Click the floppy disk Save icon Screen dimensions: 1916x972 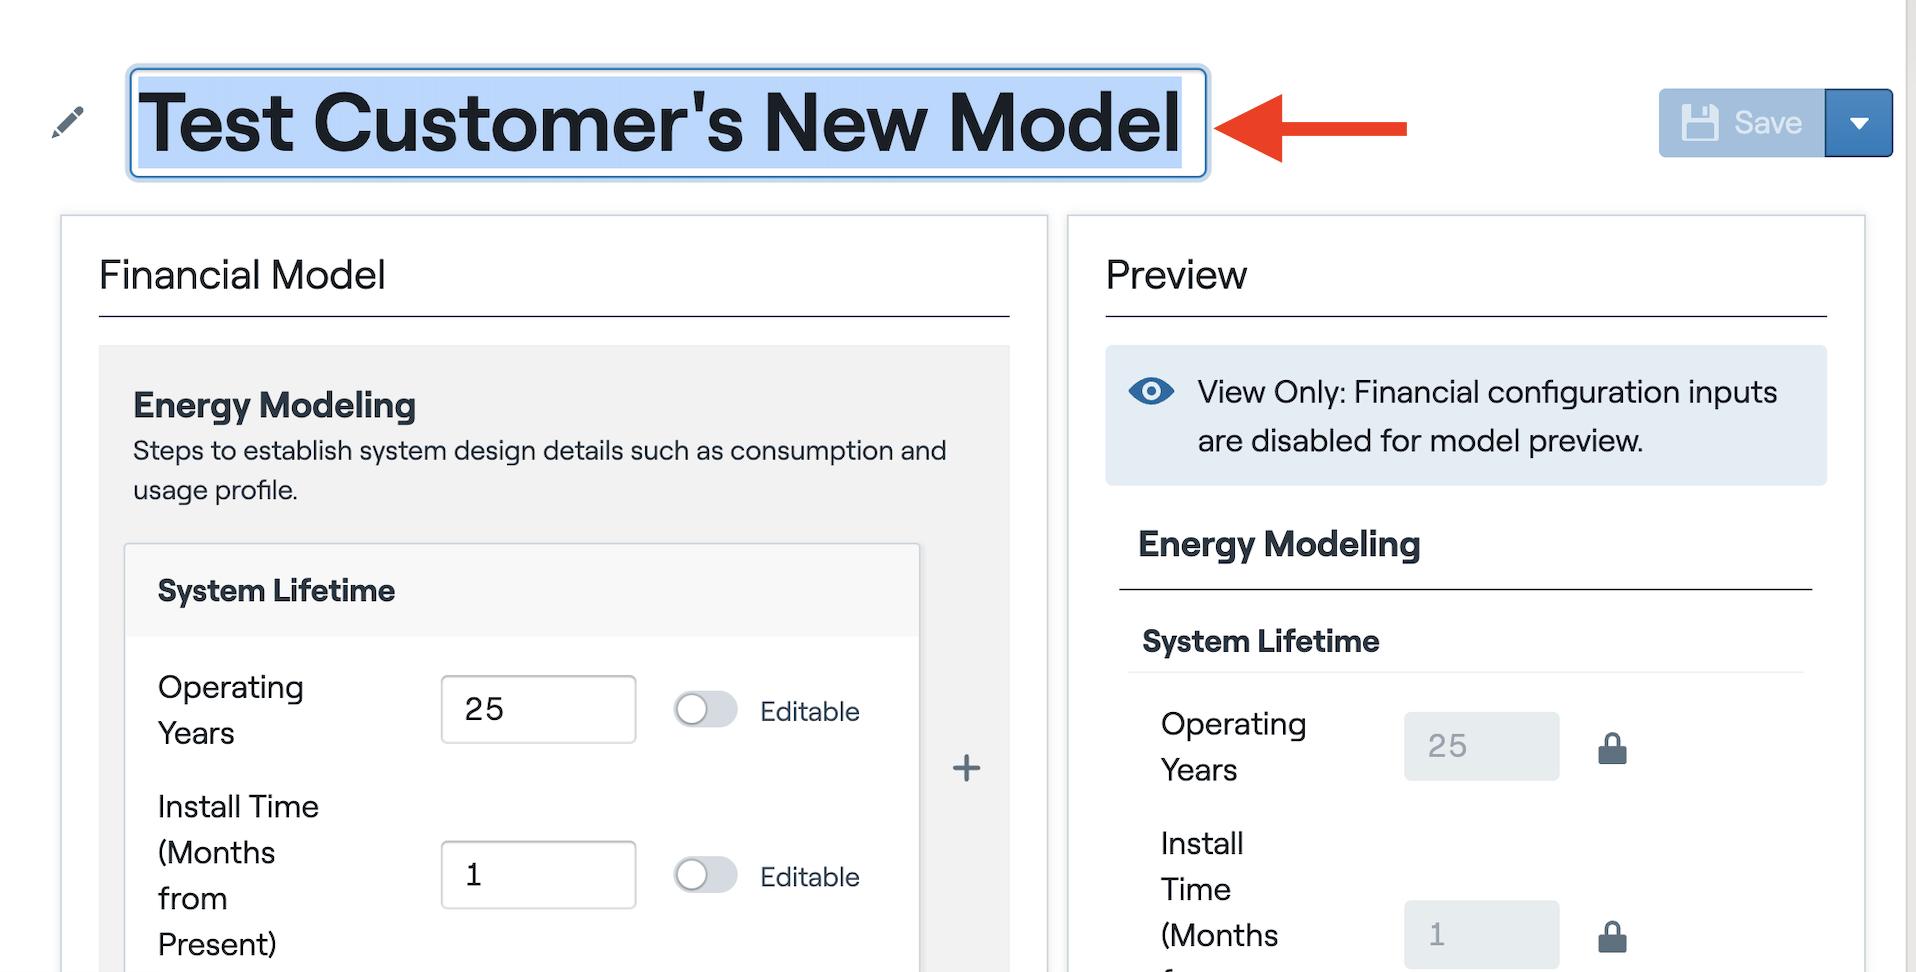pyautogui.click(x=1699, y=123)
